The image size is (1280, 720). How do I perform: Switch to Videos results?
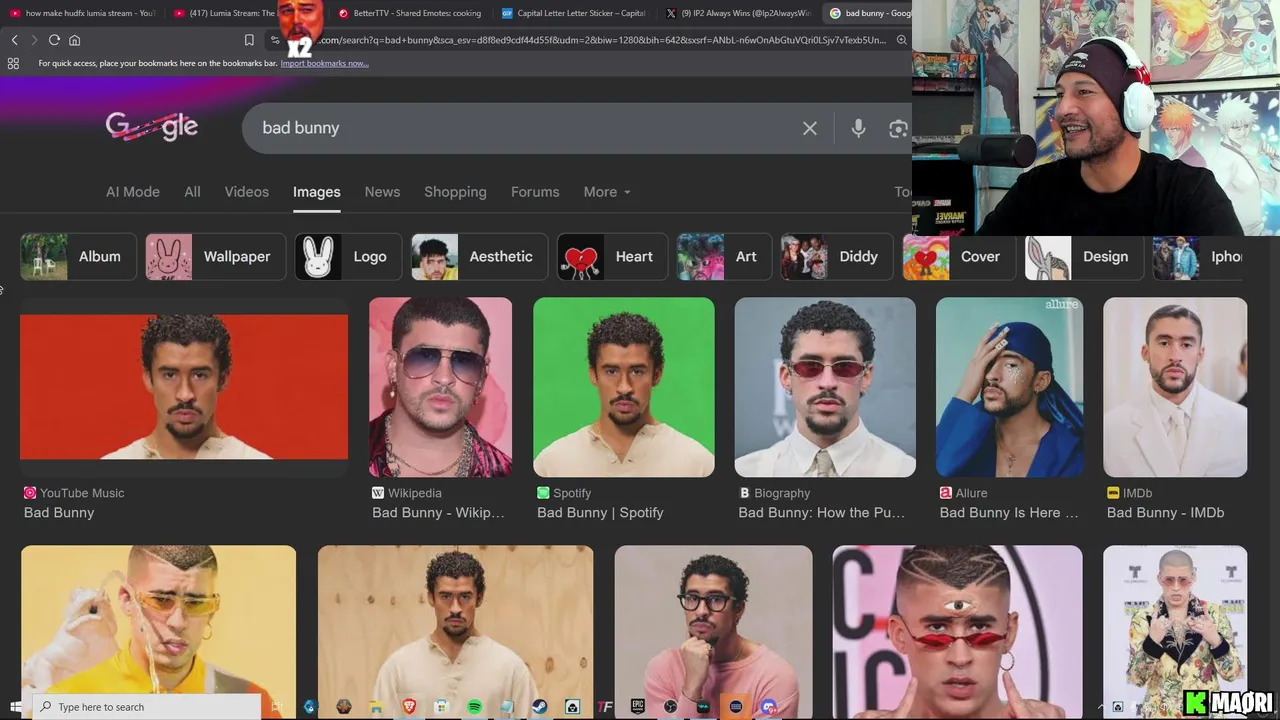(247, 192)
